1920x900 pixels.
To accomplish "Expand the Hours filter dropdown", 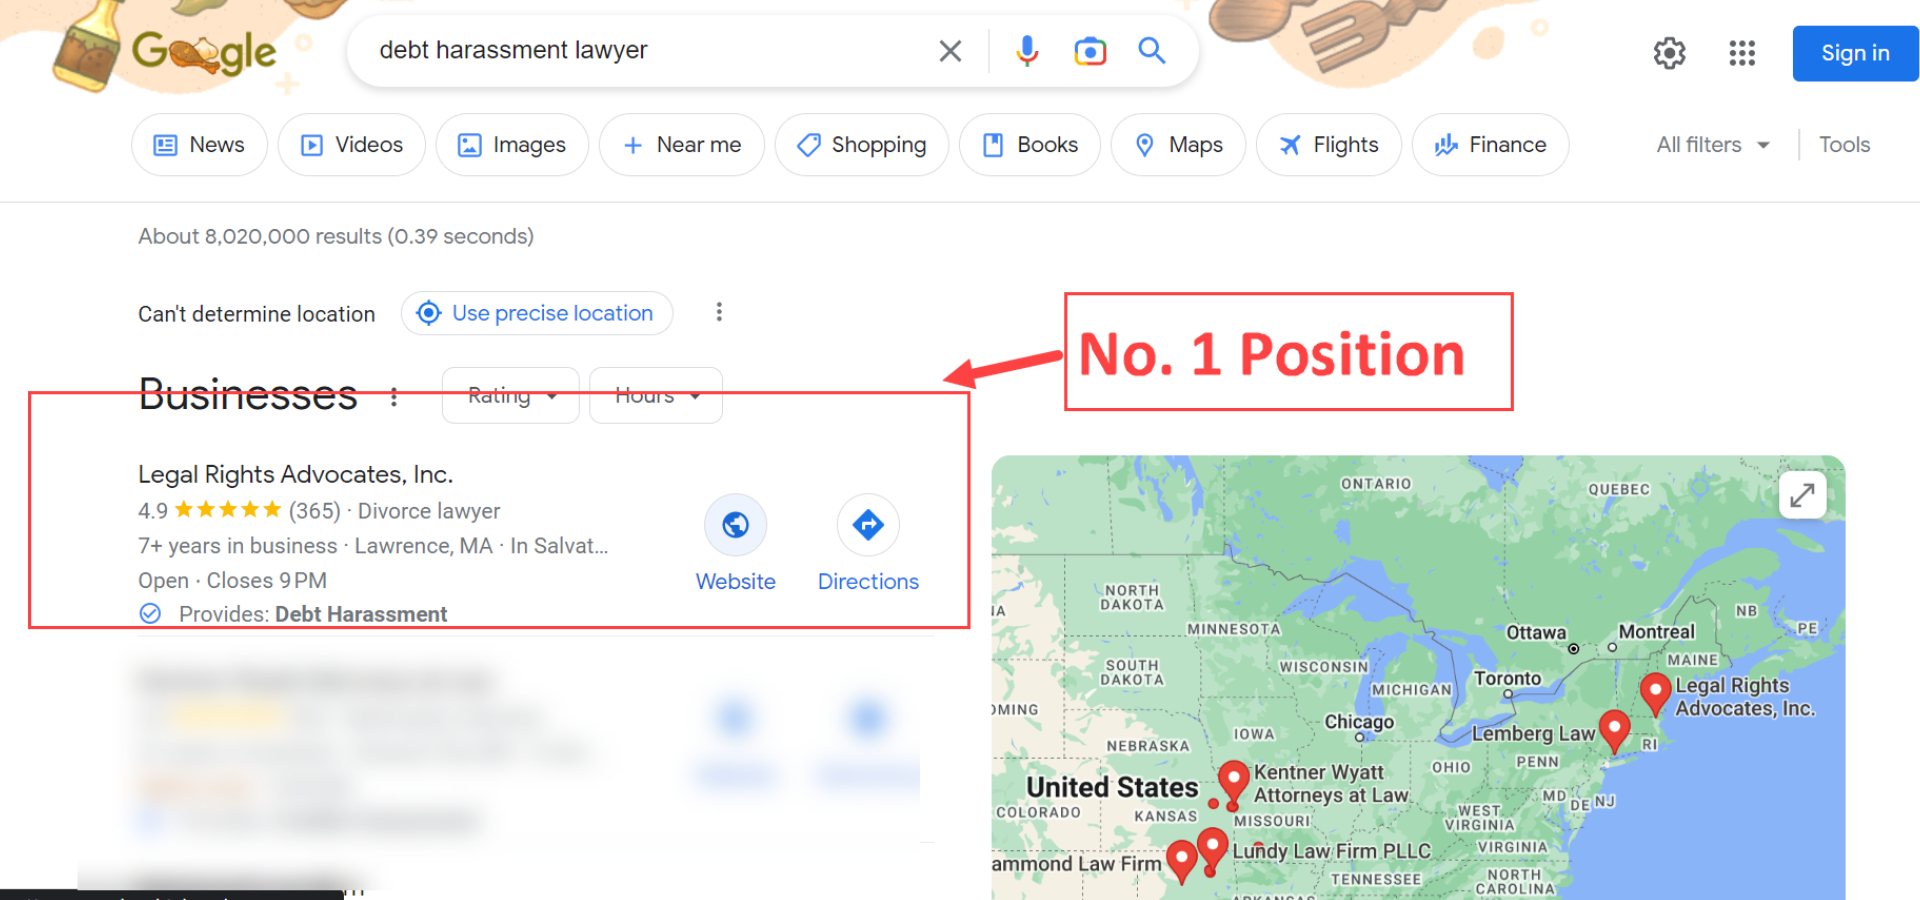I will pyautogui.click(x=656, y=395).
